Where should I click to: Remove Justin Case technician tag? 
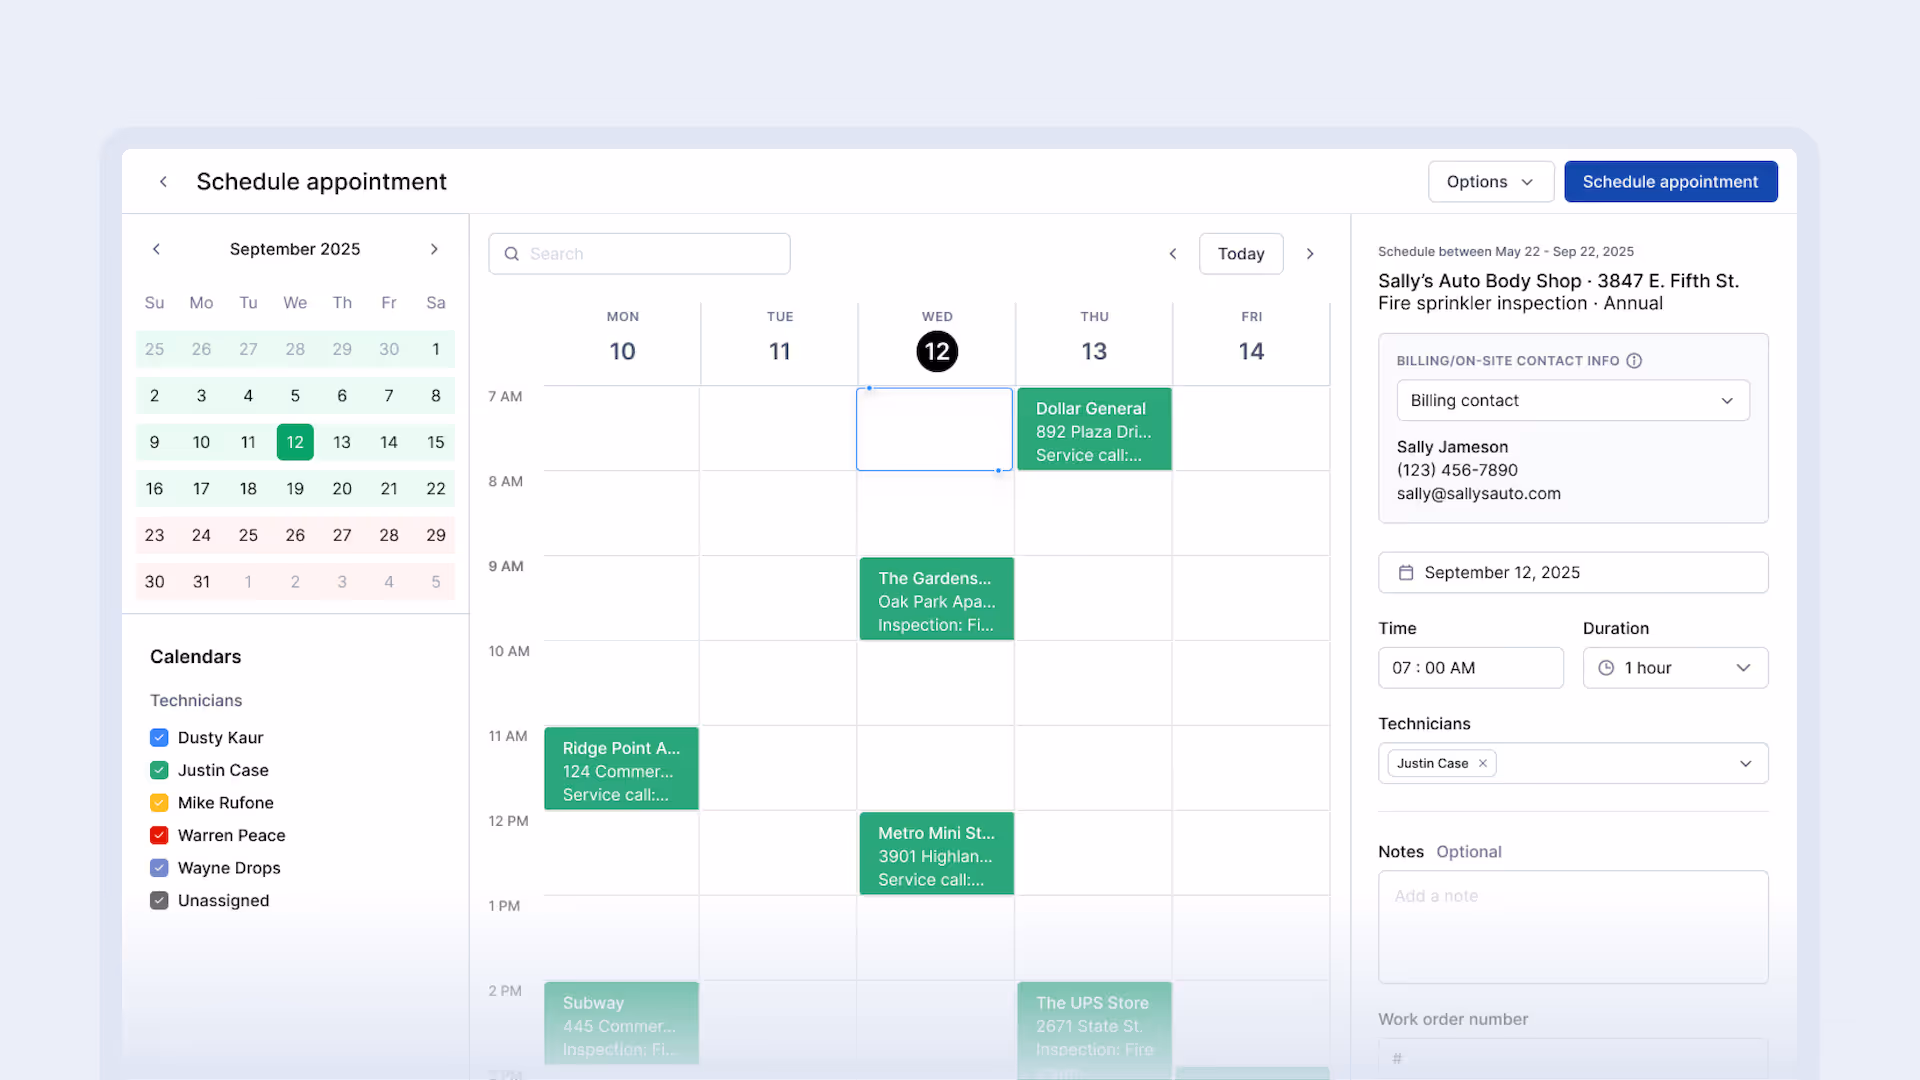coord(1483,764)
